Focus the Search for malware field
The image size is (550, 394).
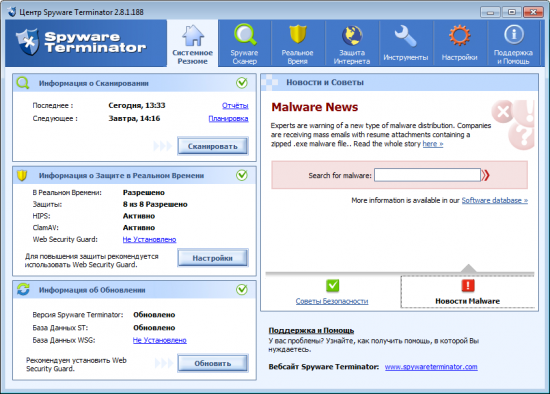(x=427, y=175)
